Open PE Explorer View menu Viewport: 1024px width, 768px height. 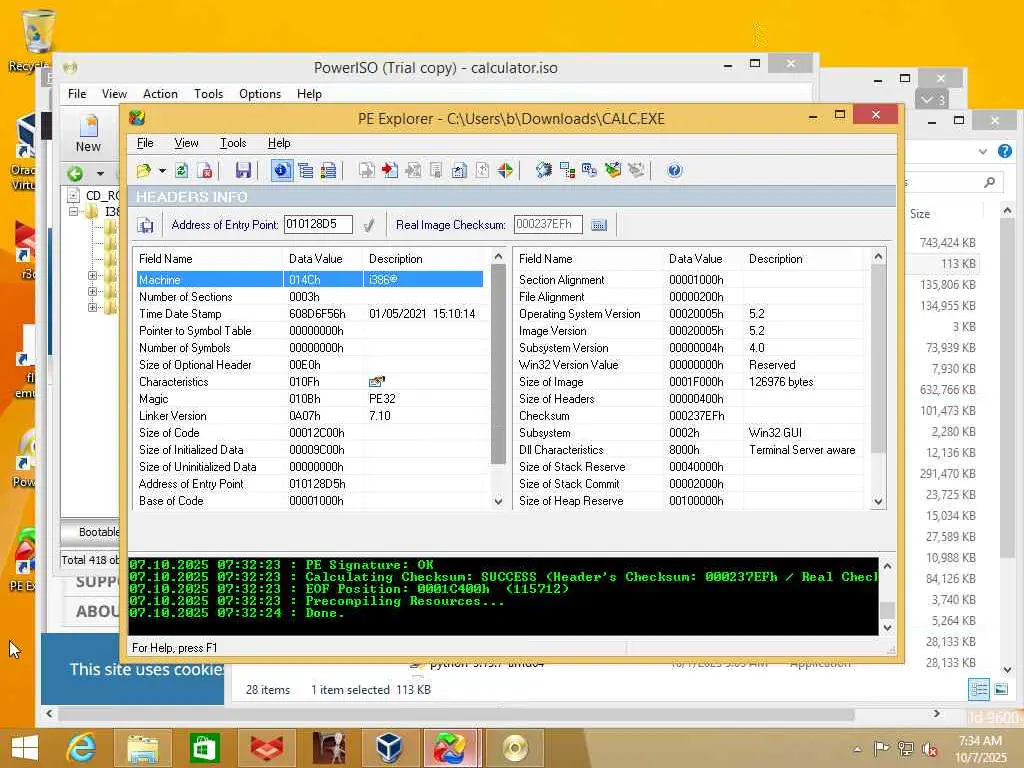tap(186, 143)
